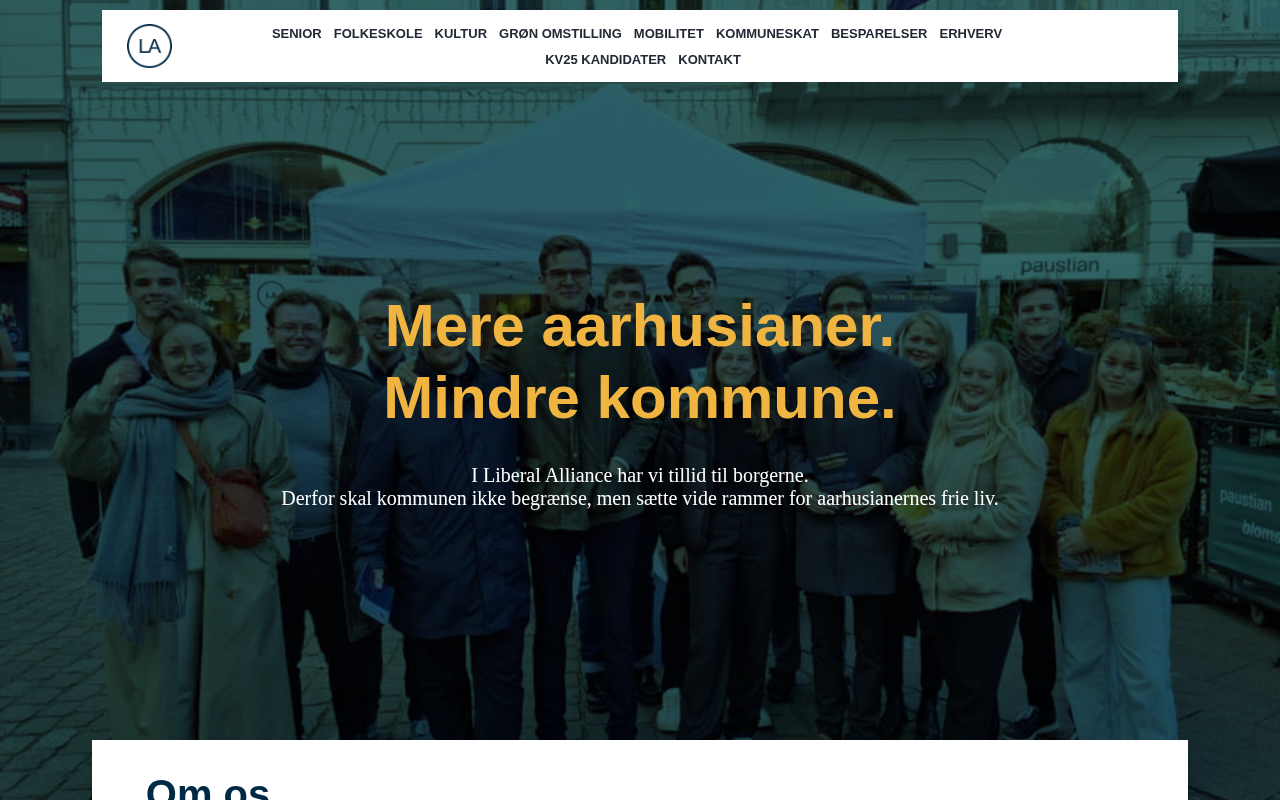View KV25 KANDIDATER page
Image resolution: width=1280 pixels, height=800 pixels.
[x=605, y=60]
